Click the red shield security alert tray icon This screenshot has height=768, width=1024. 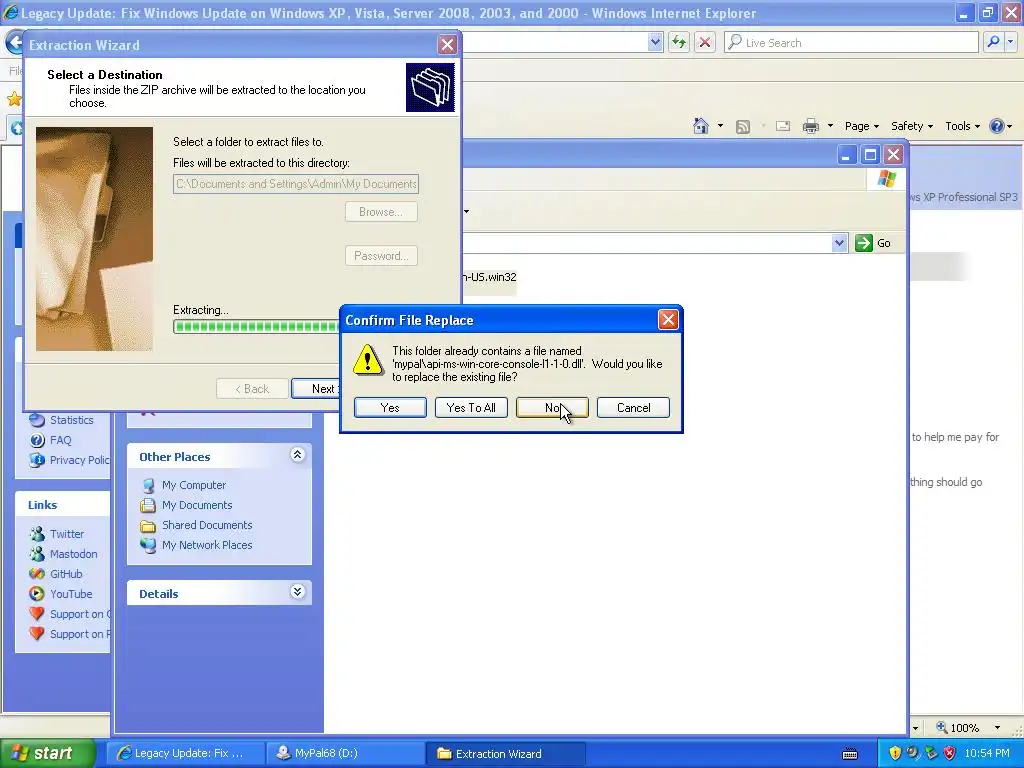pos(950,753)
